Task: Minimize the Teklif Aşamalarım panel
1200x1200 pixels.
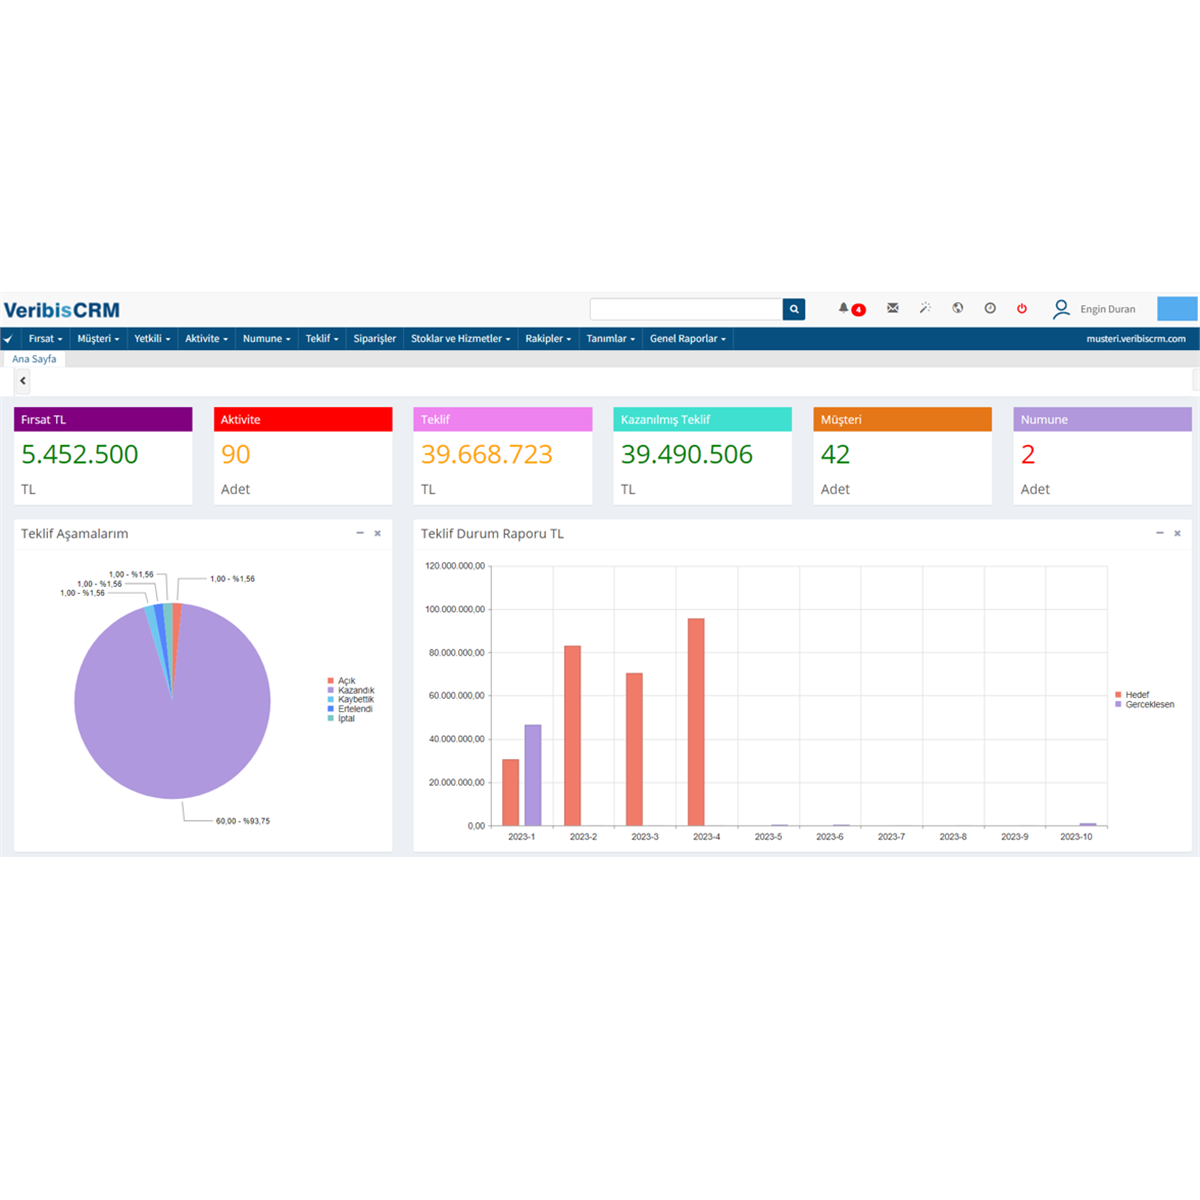Action: (x=360, y=533)
